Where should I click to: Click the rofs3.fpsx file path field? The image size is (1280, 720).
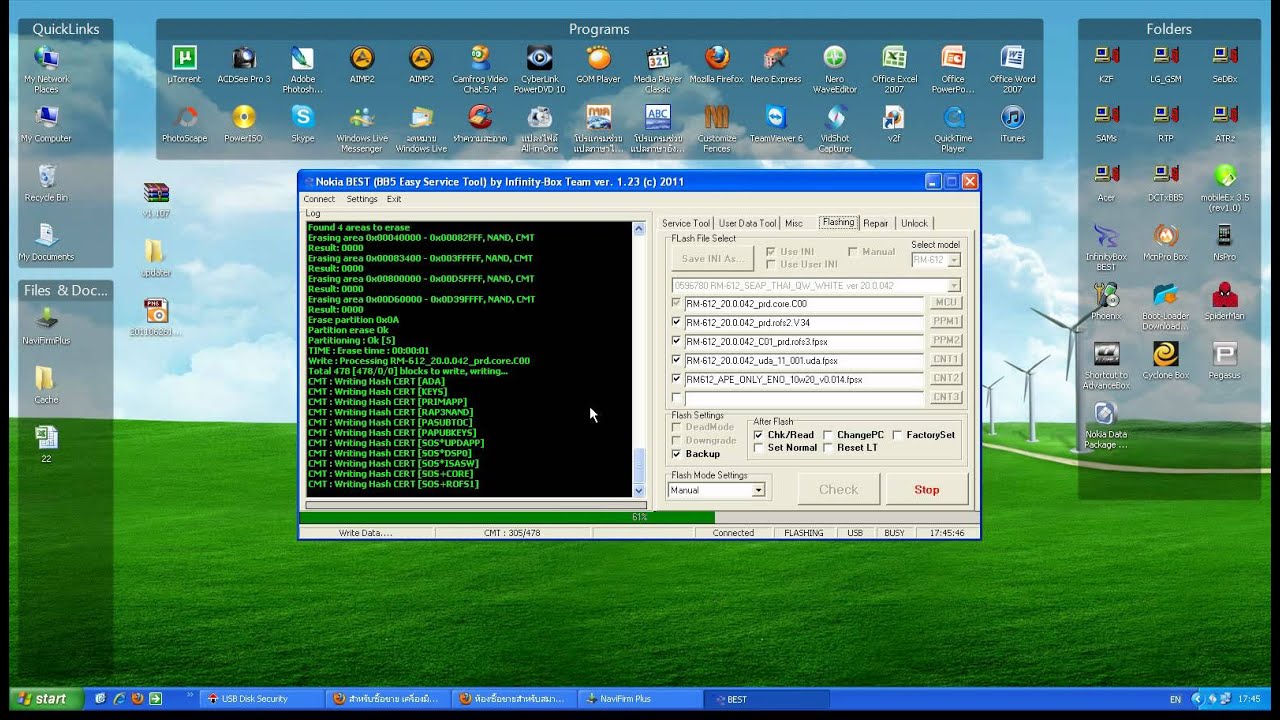pyautogui.click(x=804, y=341)
